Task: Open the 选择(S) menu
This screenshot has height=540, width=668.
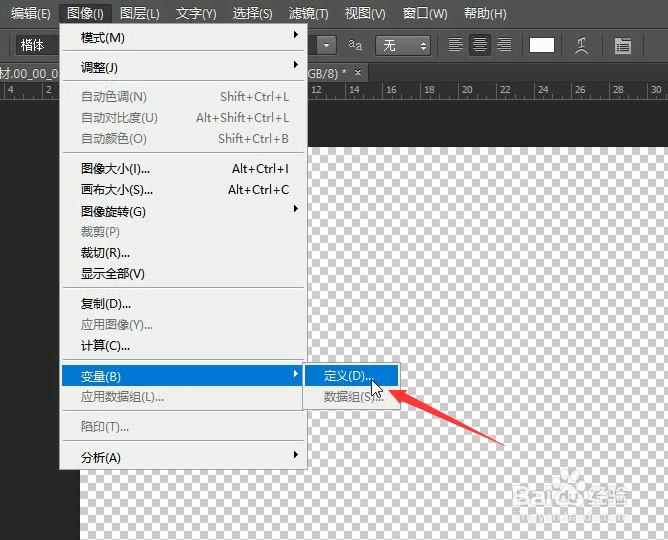Action: coord(252,14)
